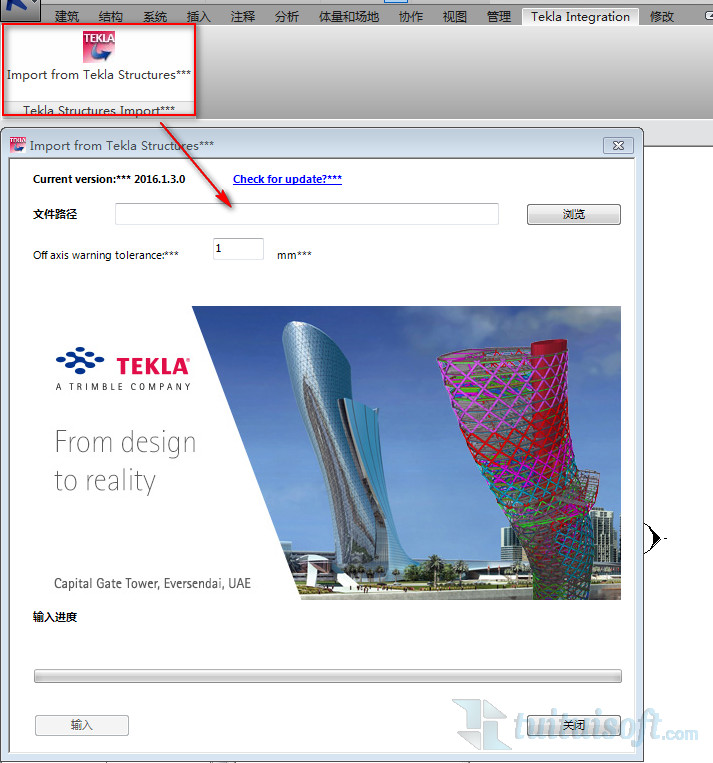Open the 视图 ribbon tab
This screenshot has width=713, height=763.
tap(455, 17)
